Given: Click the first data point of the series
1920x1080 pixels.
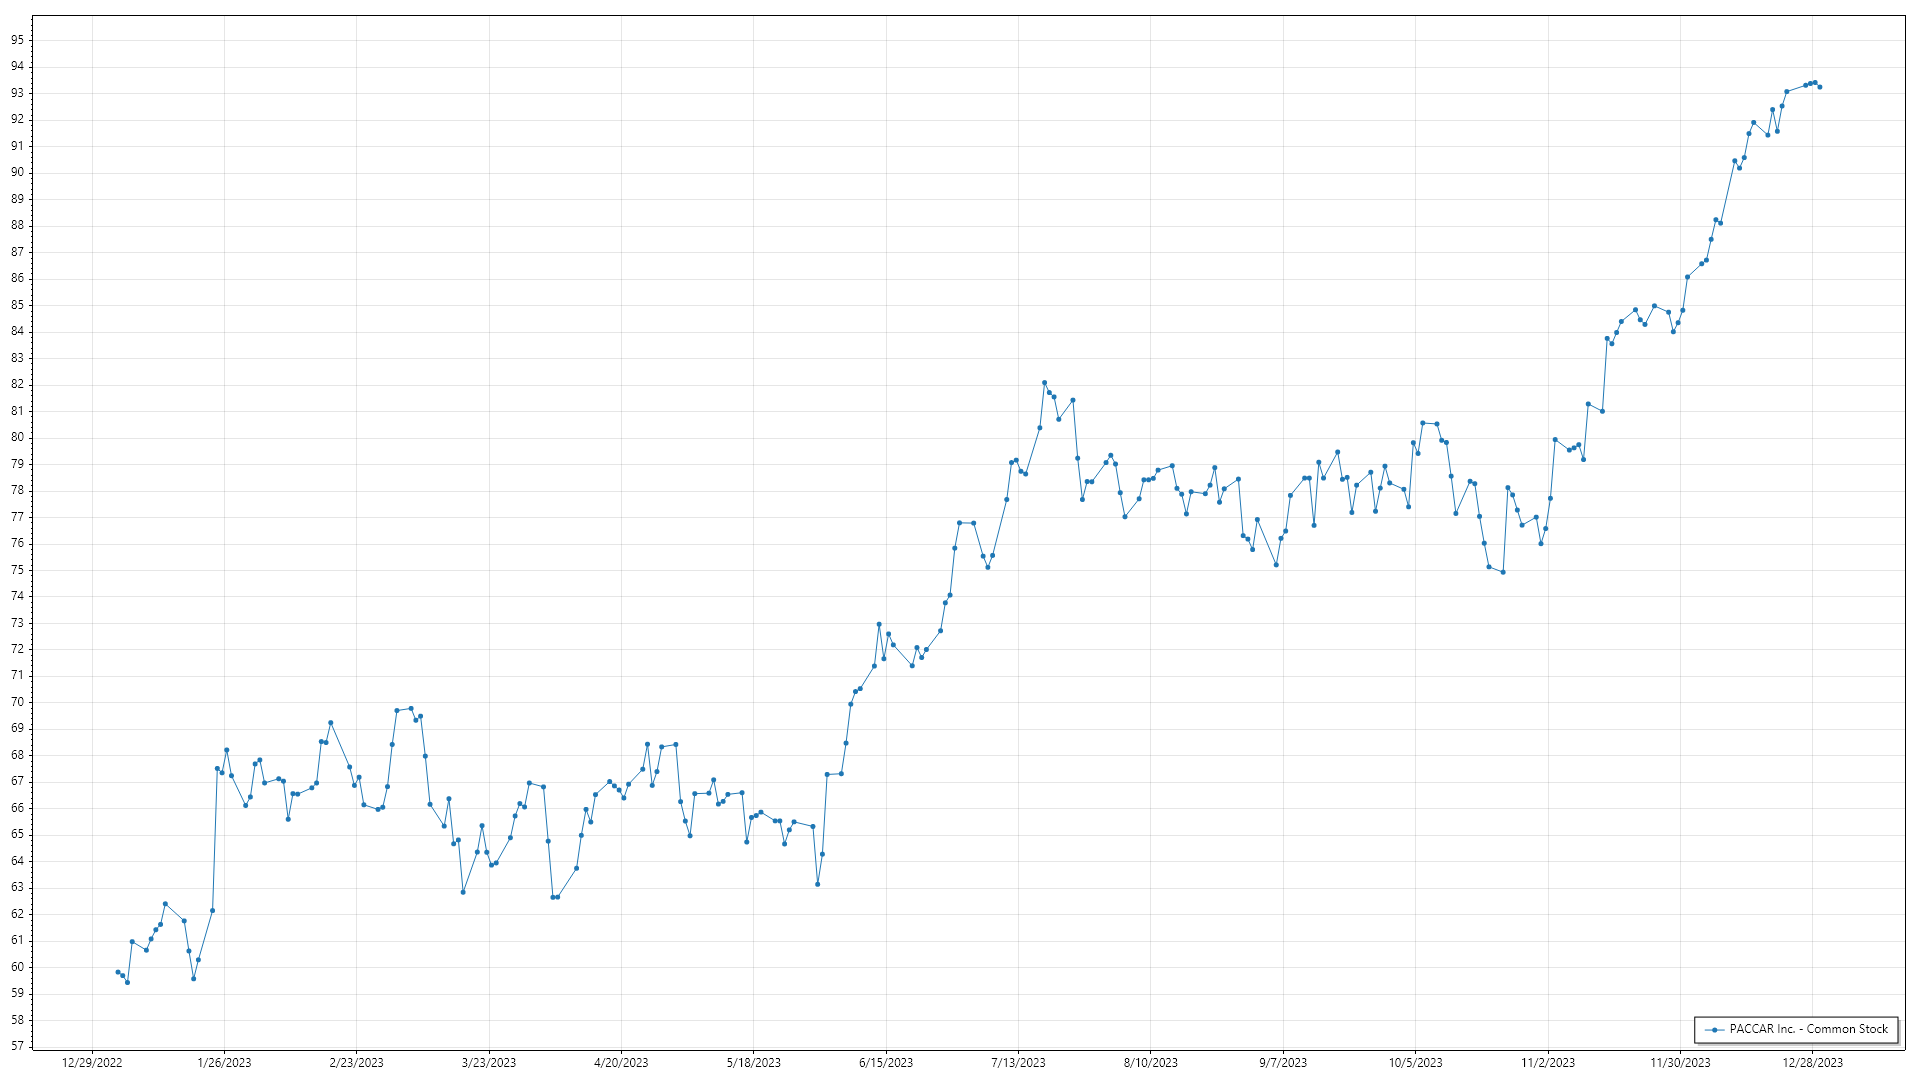Looking at the screenshot, I should [x=118, y=972].
